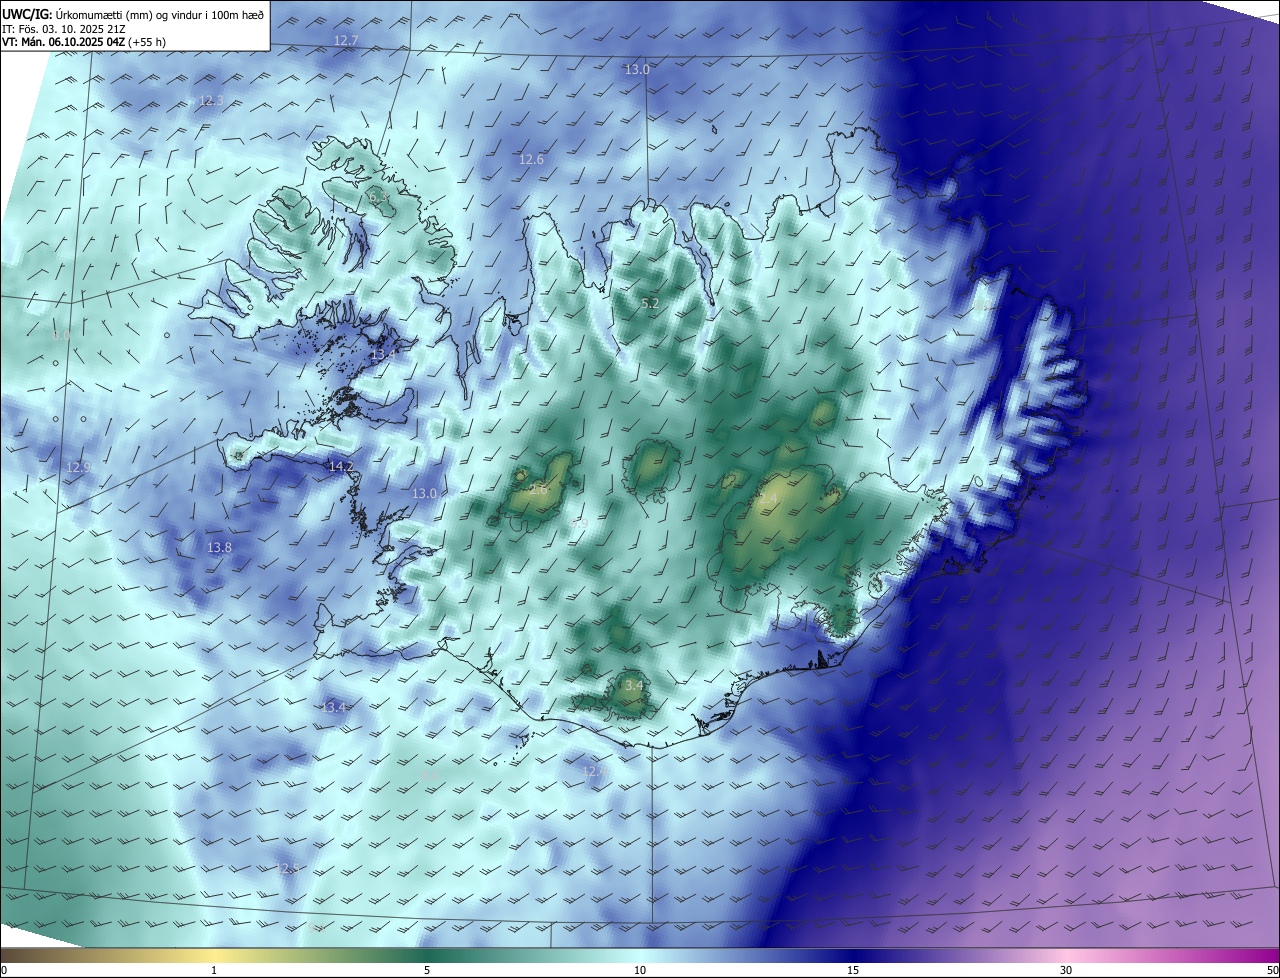Click the "IT: Fös. 03. 10. 2025 21Z" line
The width and height of the screenshot is (1280, 978).
pyautogui.click(x=64, y=29)
